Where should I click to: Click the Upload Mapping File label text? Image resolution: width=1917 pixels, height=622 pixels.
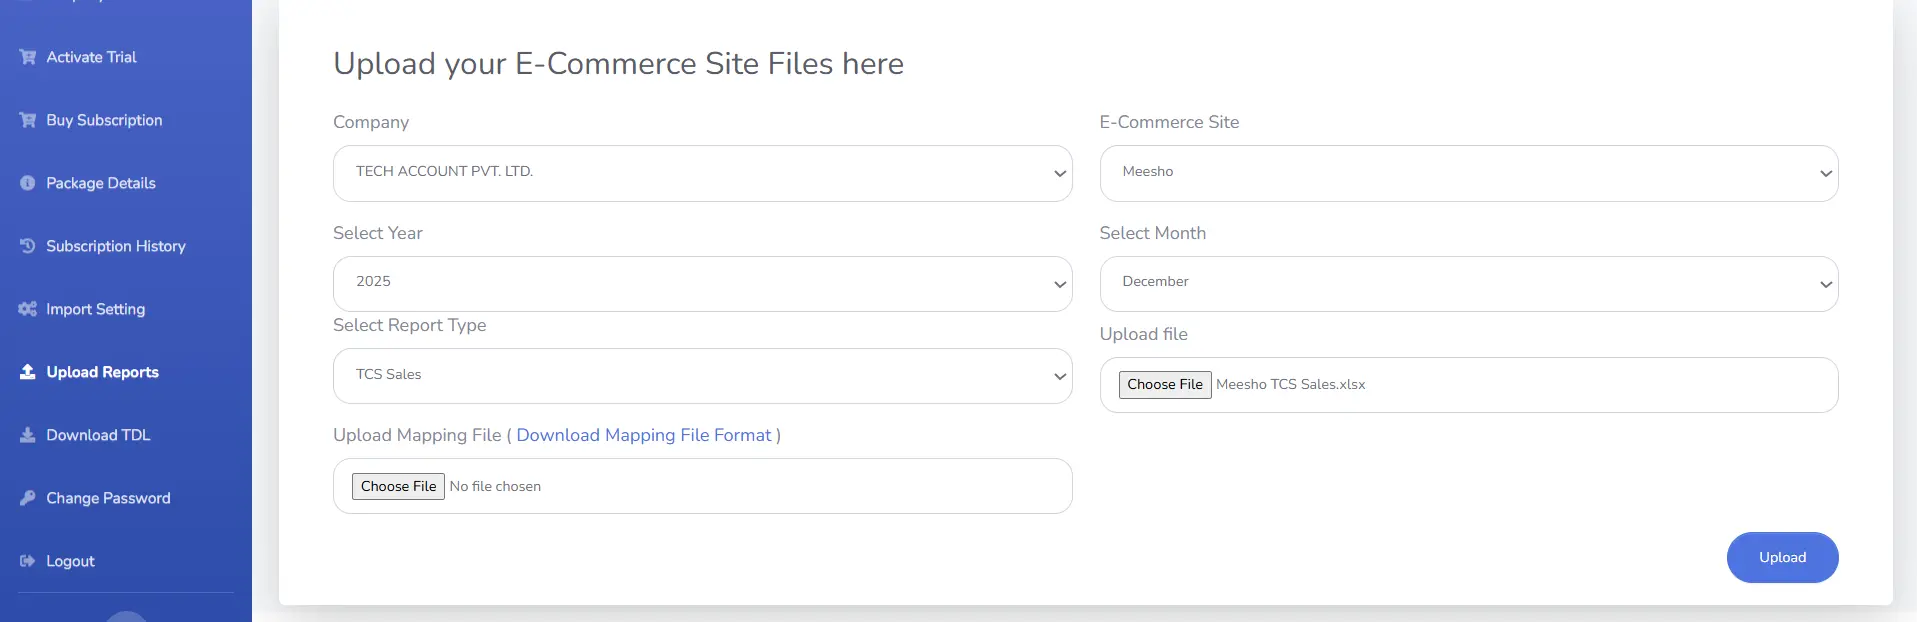(417, 435)
